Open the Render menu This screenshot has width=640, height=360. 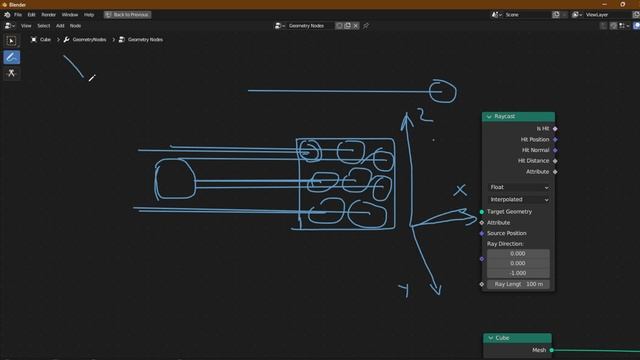pos(49,15)
